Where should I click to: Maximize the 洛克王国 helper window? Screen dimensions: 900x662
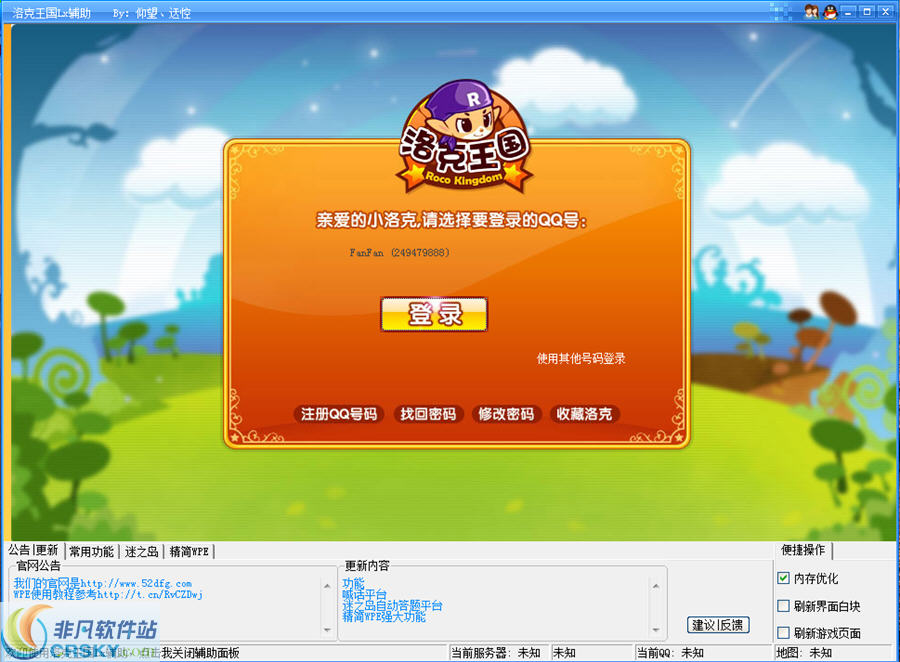pyautogui.click(x=867, y=11)
